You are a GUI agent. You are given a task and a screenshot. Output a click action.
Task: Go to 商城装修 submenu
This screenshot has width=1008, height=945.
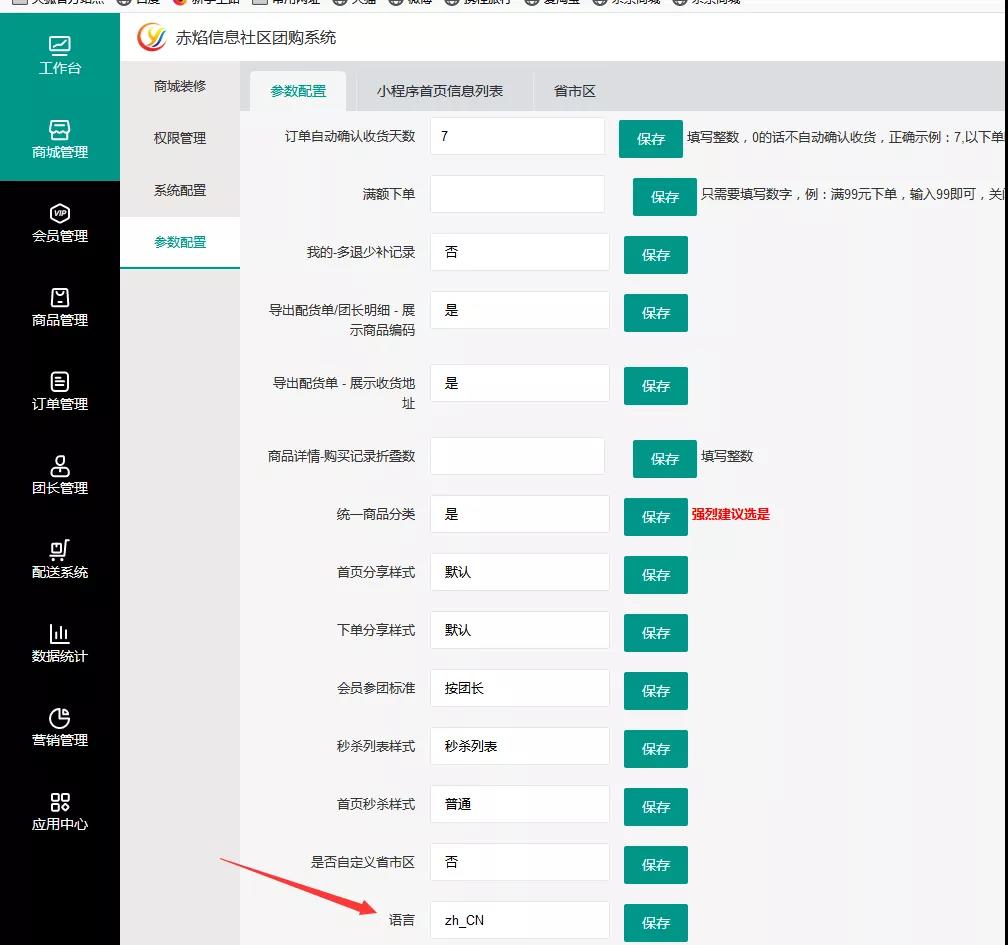[180, 86]
